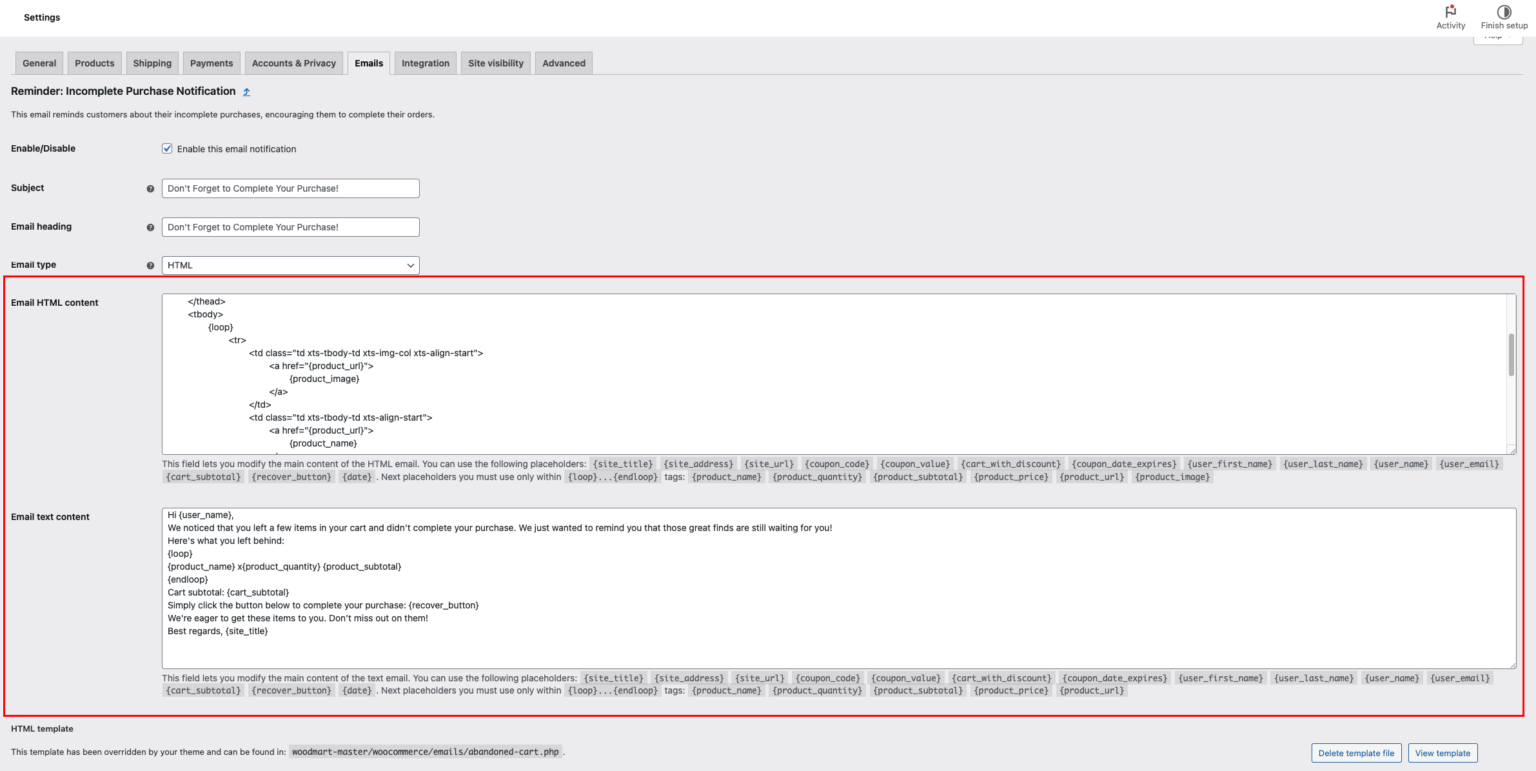This screenshot has width=1536, height=771.
Task: Show the help tooltip for Email type
Action: [x=151, y=266]
